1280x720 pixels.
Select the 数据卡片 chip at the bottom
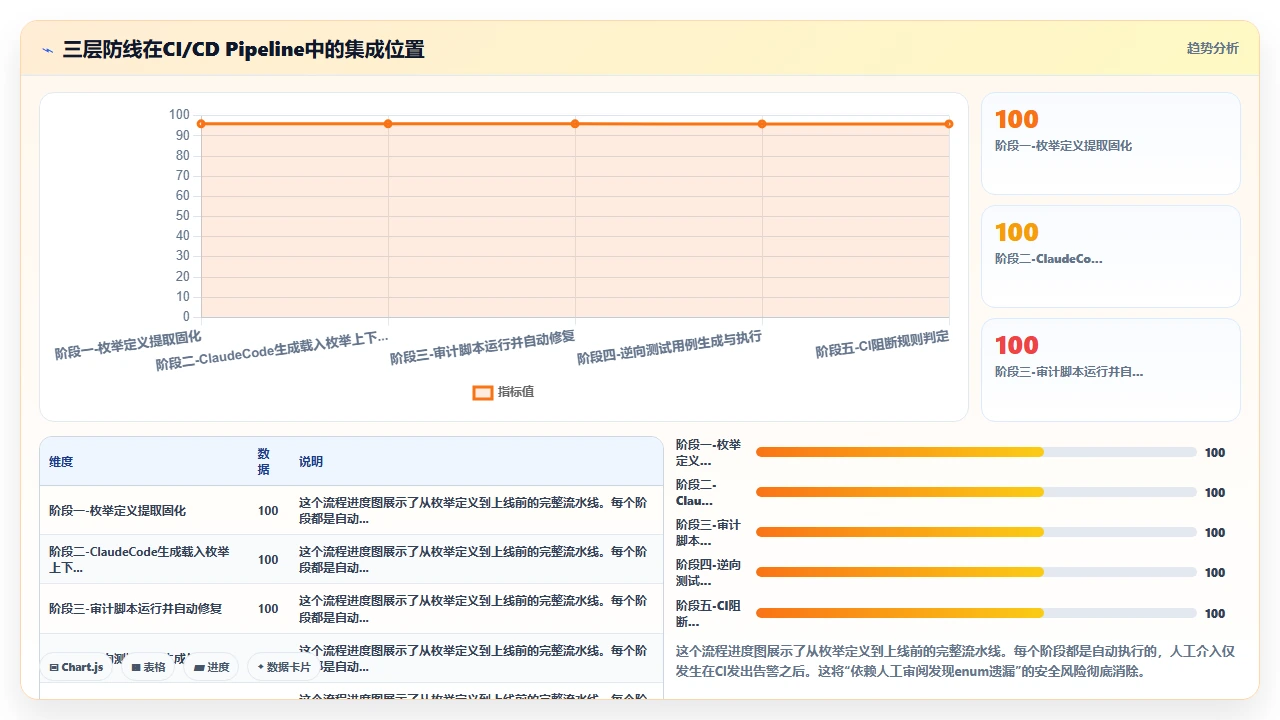tap(284, 667)
